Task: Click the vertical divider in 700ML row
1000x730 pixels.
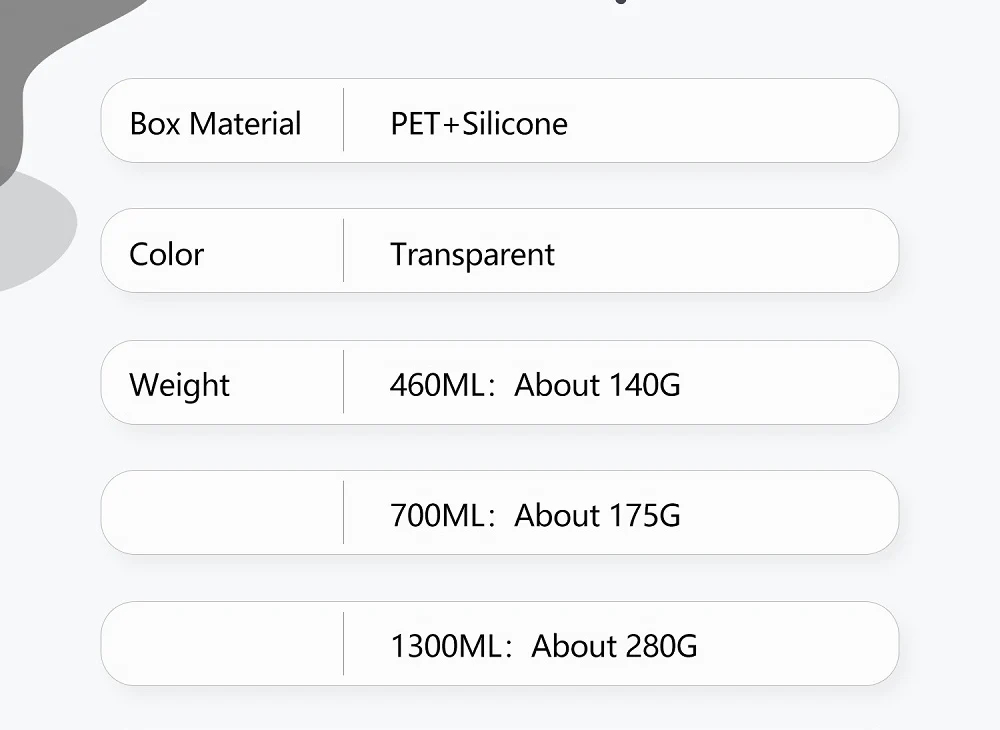Action: point(344,512)
